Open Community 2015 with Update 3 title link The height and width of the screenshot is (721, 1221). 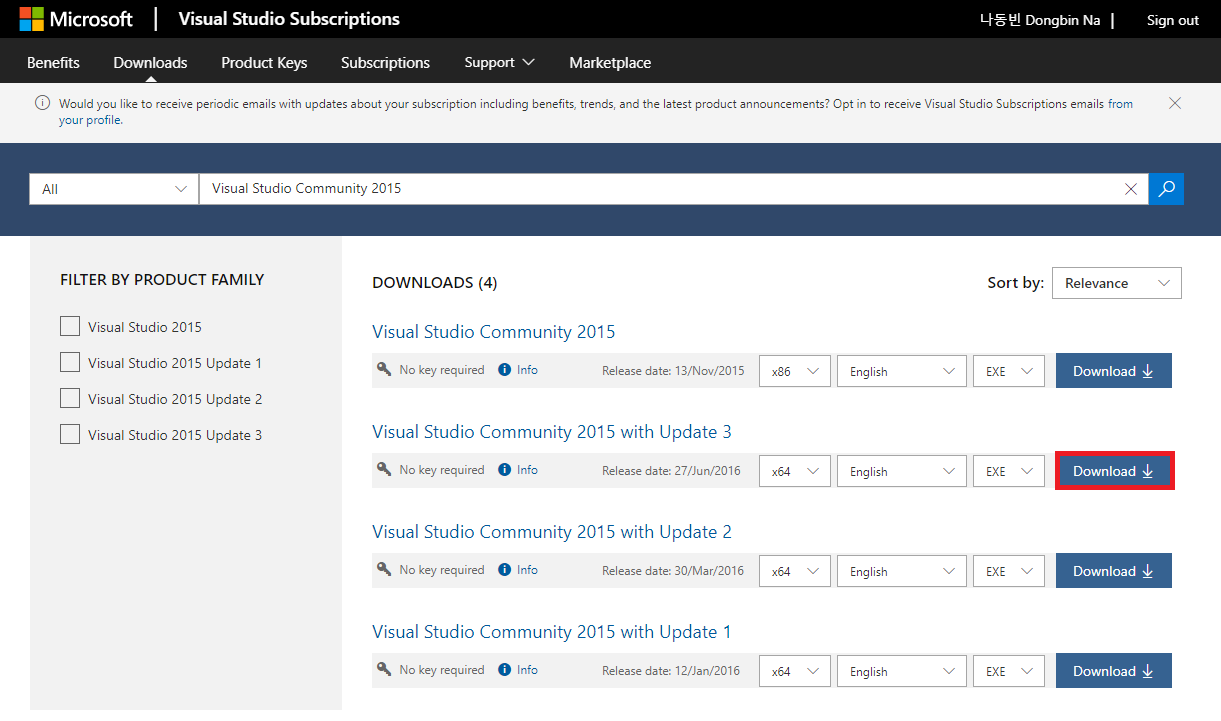[551, 431]
